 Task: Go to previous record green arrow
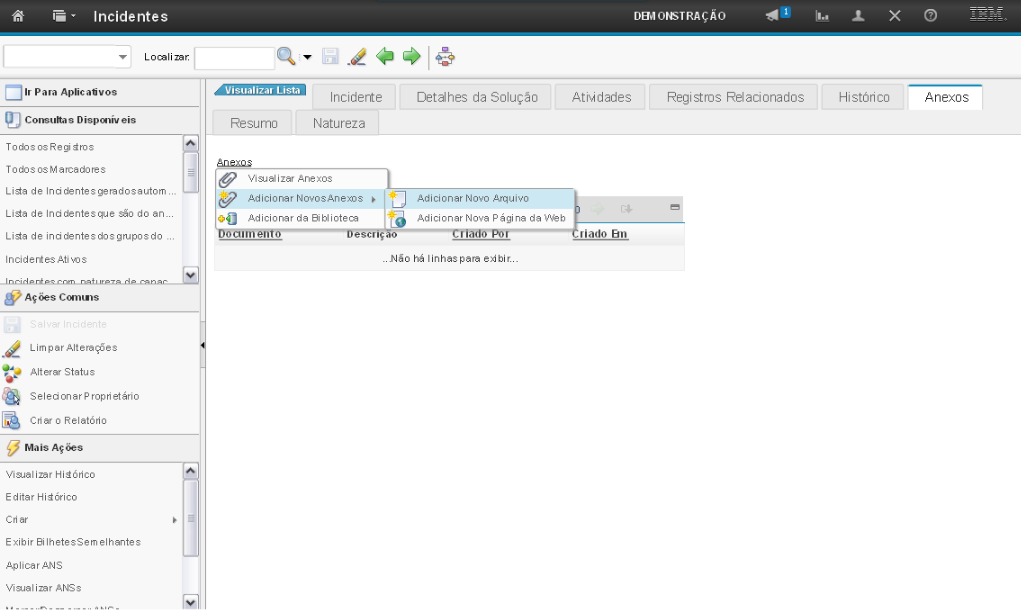coord(385,58)
